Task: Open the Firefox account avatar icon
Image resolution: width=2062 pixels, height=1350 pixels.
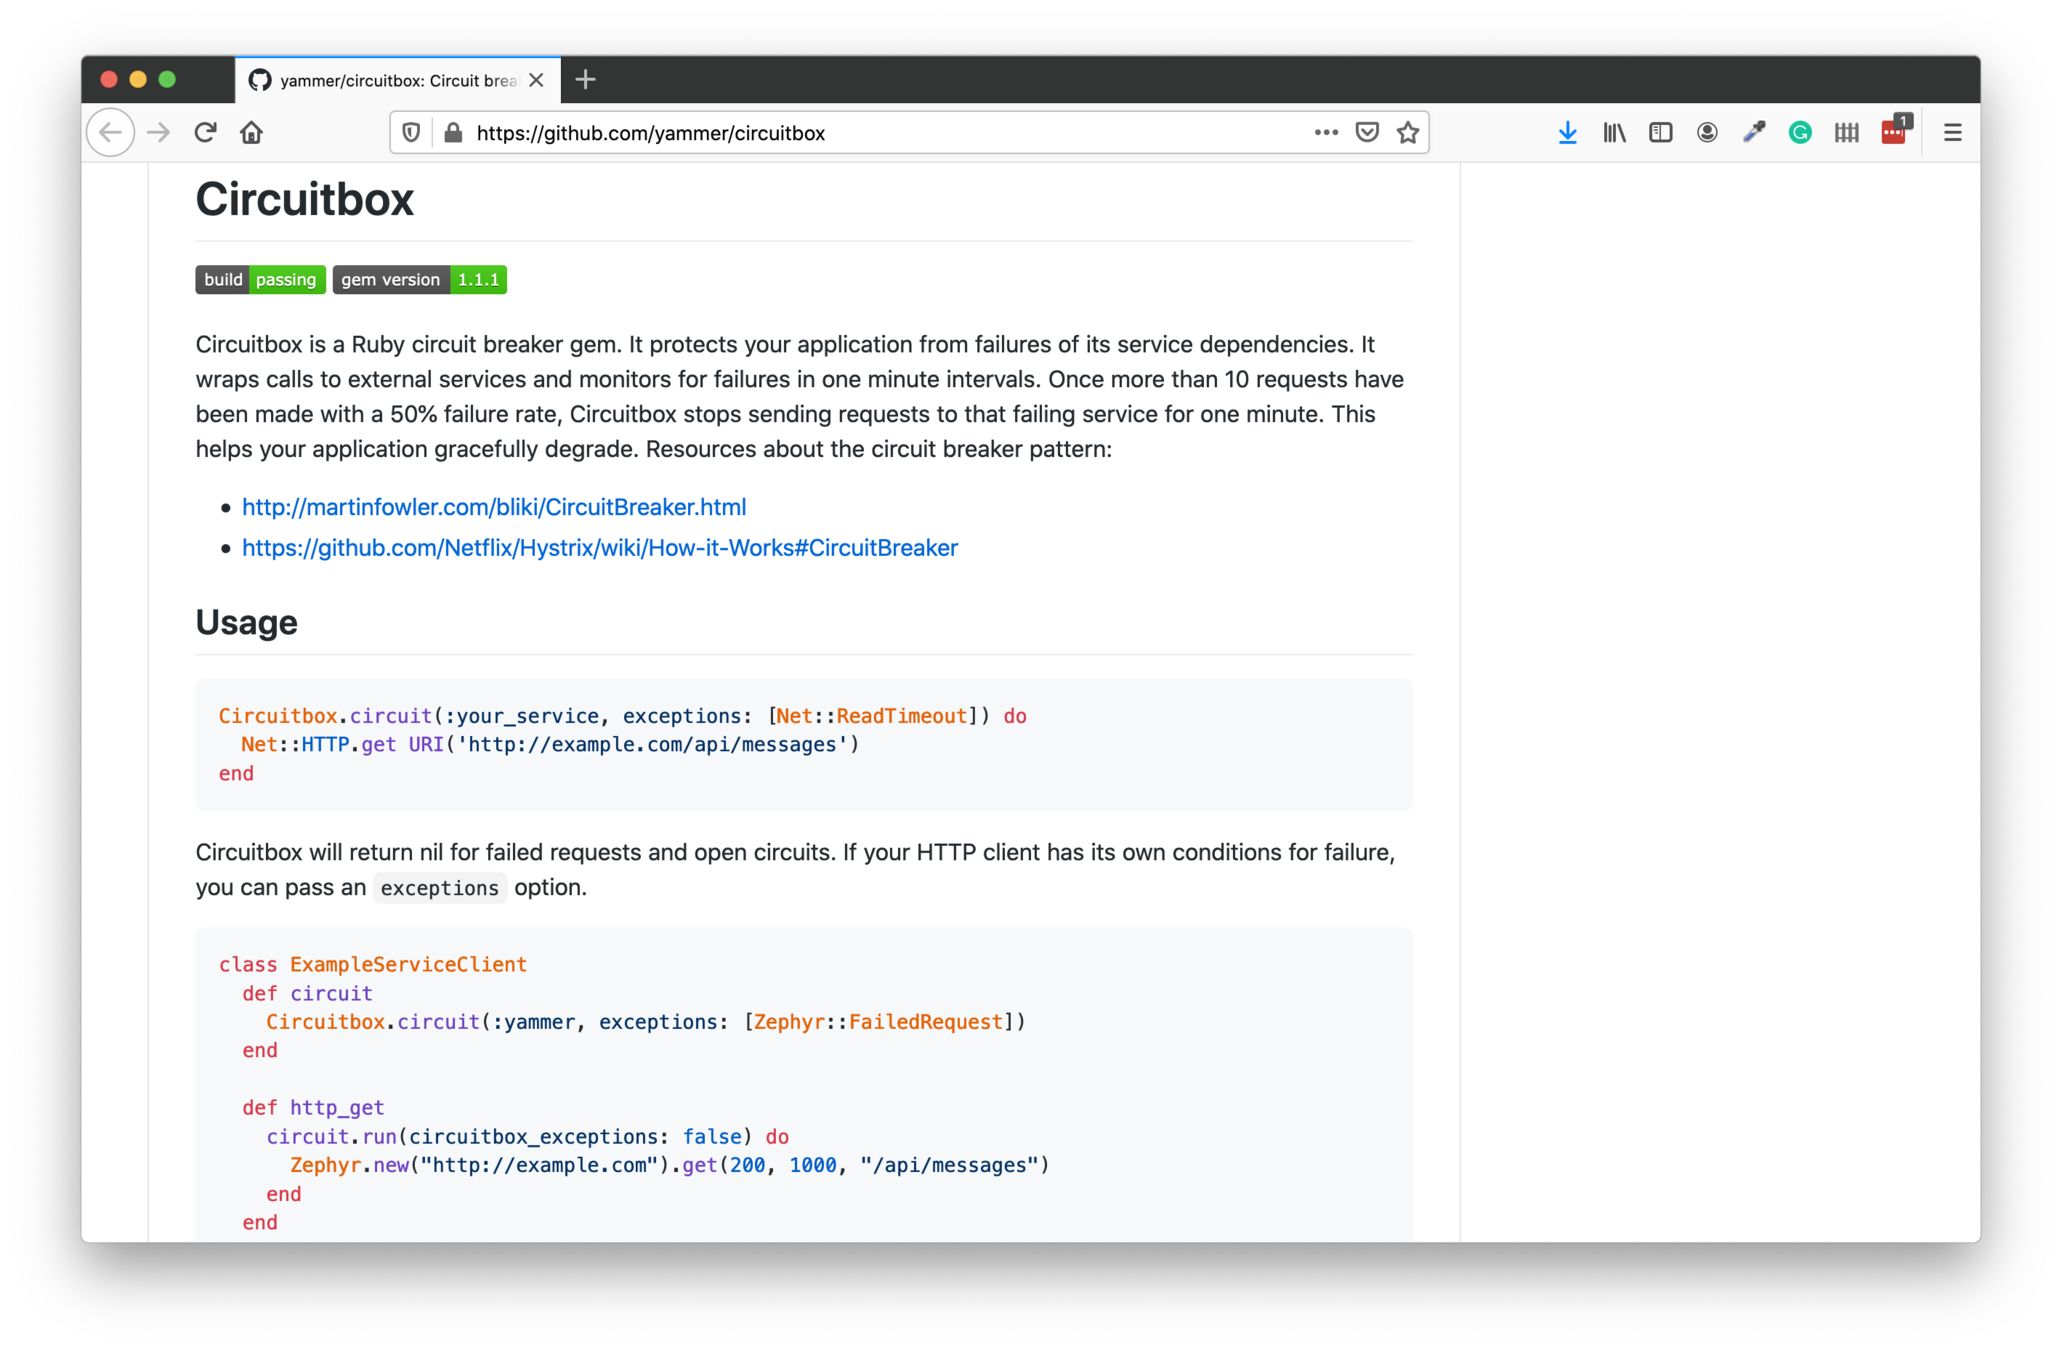Action: pos(1707,132)
